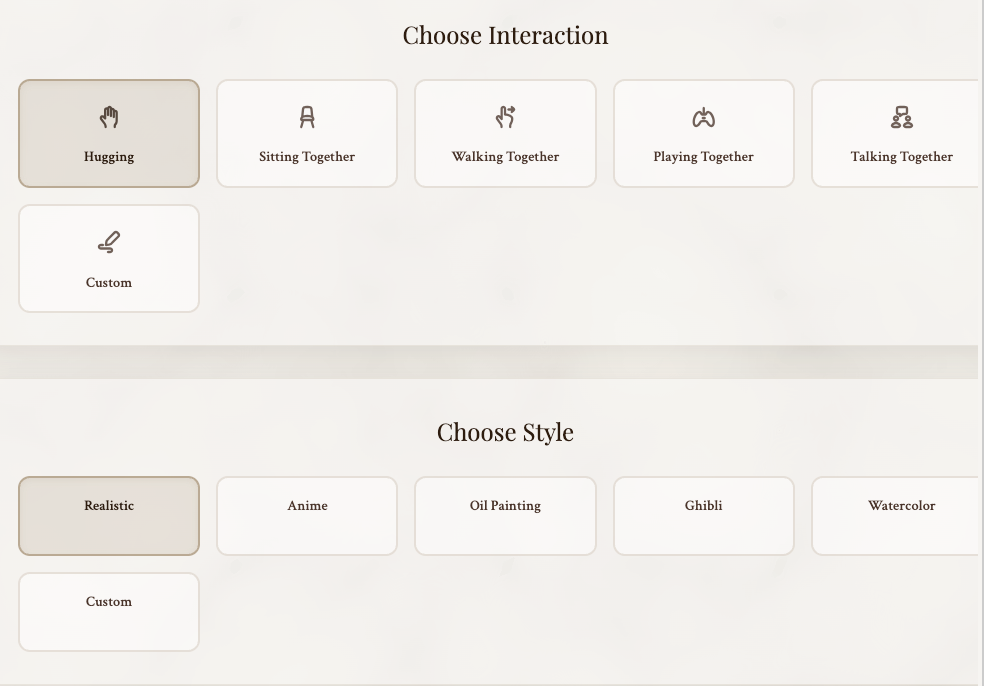Click the "Sitting Together" label text
This screenshot has width=984, height=686.
tap(307, 157)
